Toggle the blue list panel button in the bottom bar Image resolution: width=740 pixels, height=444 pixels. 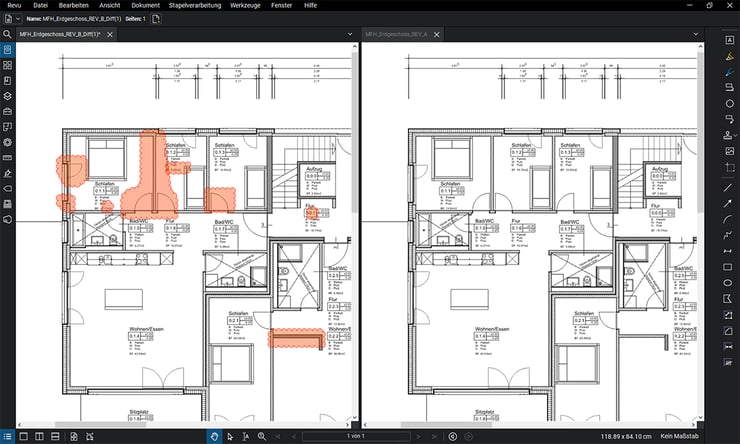point(7,436)
